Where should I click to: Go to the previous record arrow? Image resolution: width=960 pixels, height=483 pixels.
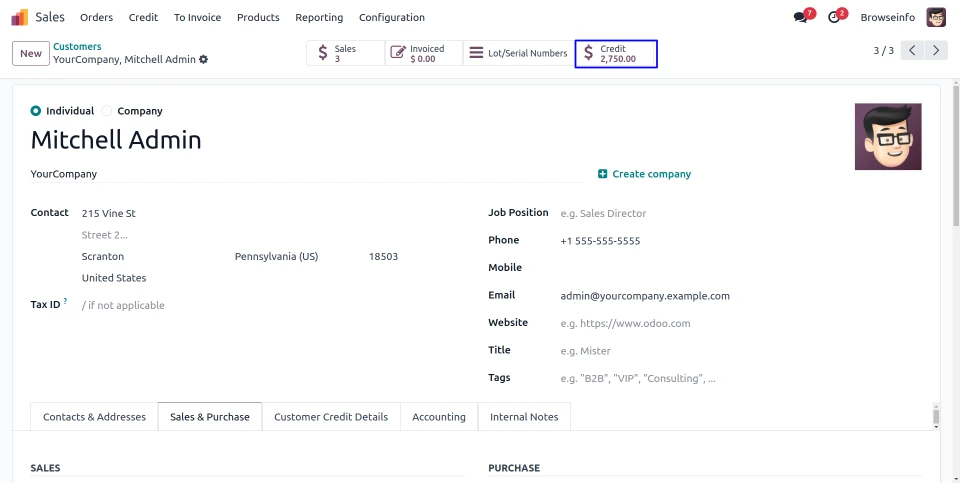(912, 51)
